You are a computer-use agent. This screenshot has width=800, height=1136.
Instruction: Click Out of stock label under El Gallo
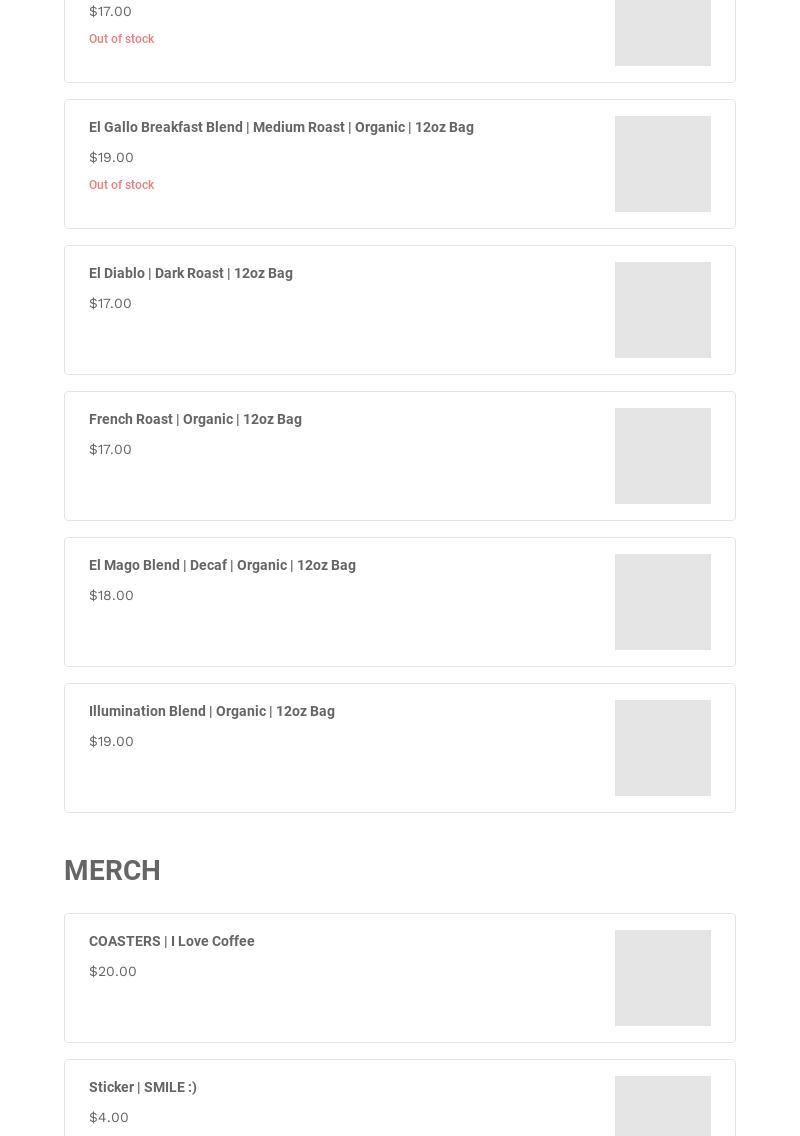click(121, 185)
